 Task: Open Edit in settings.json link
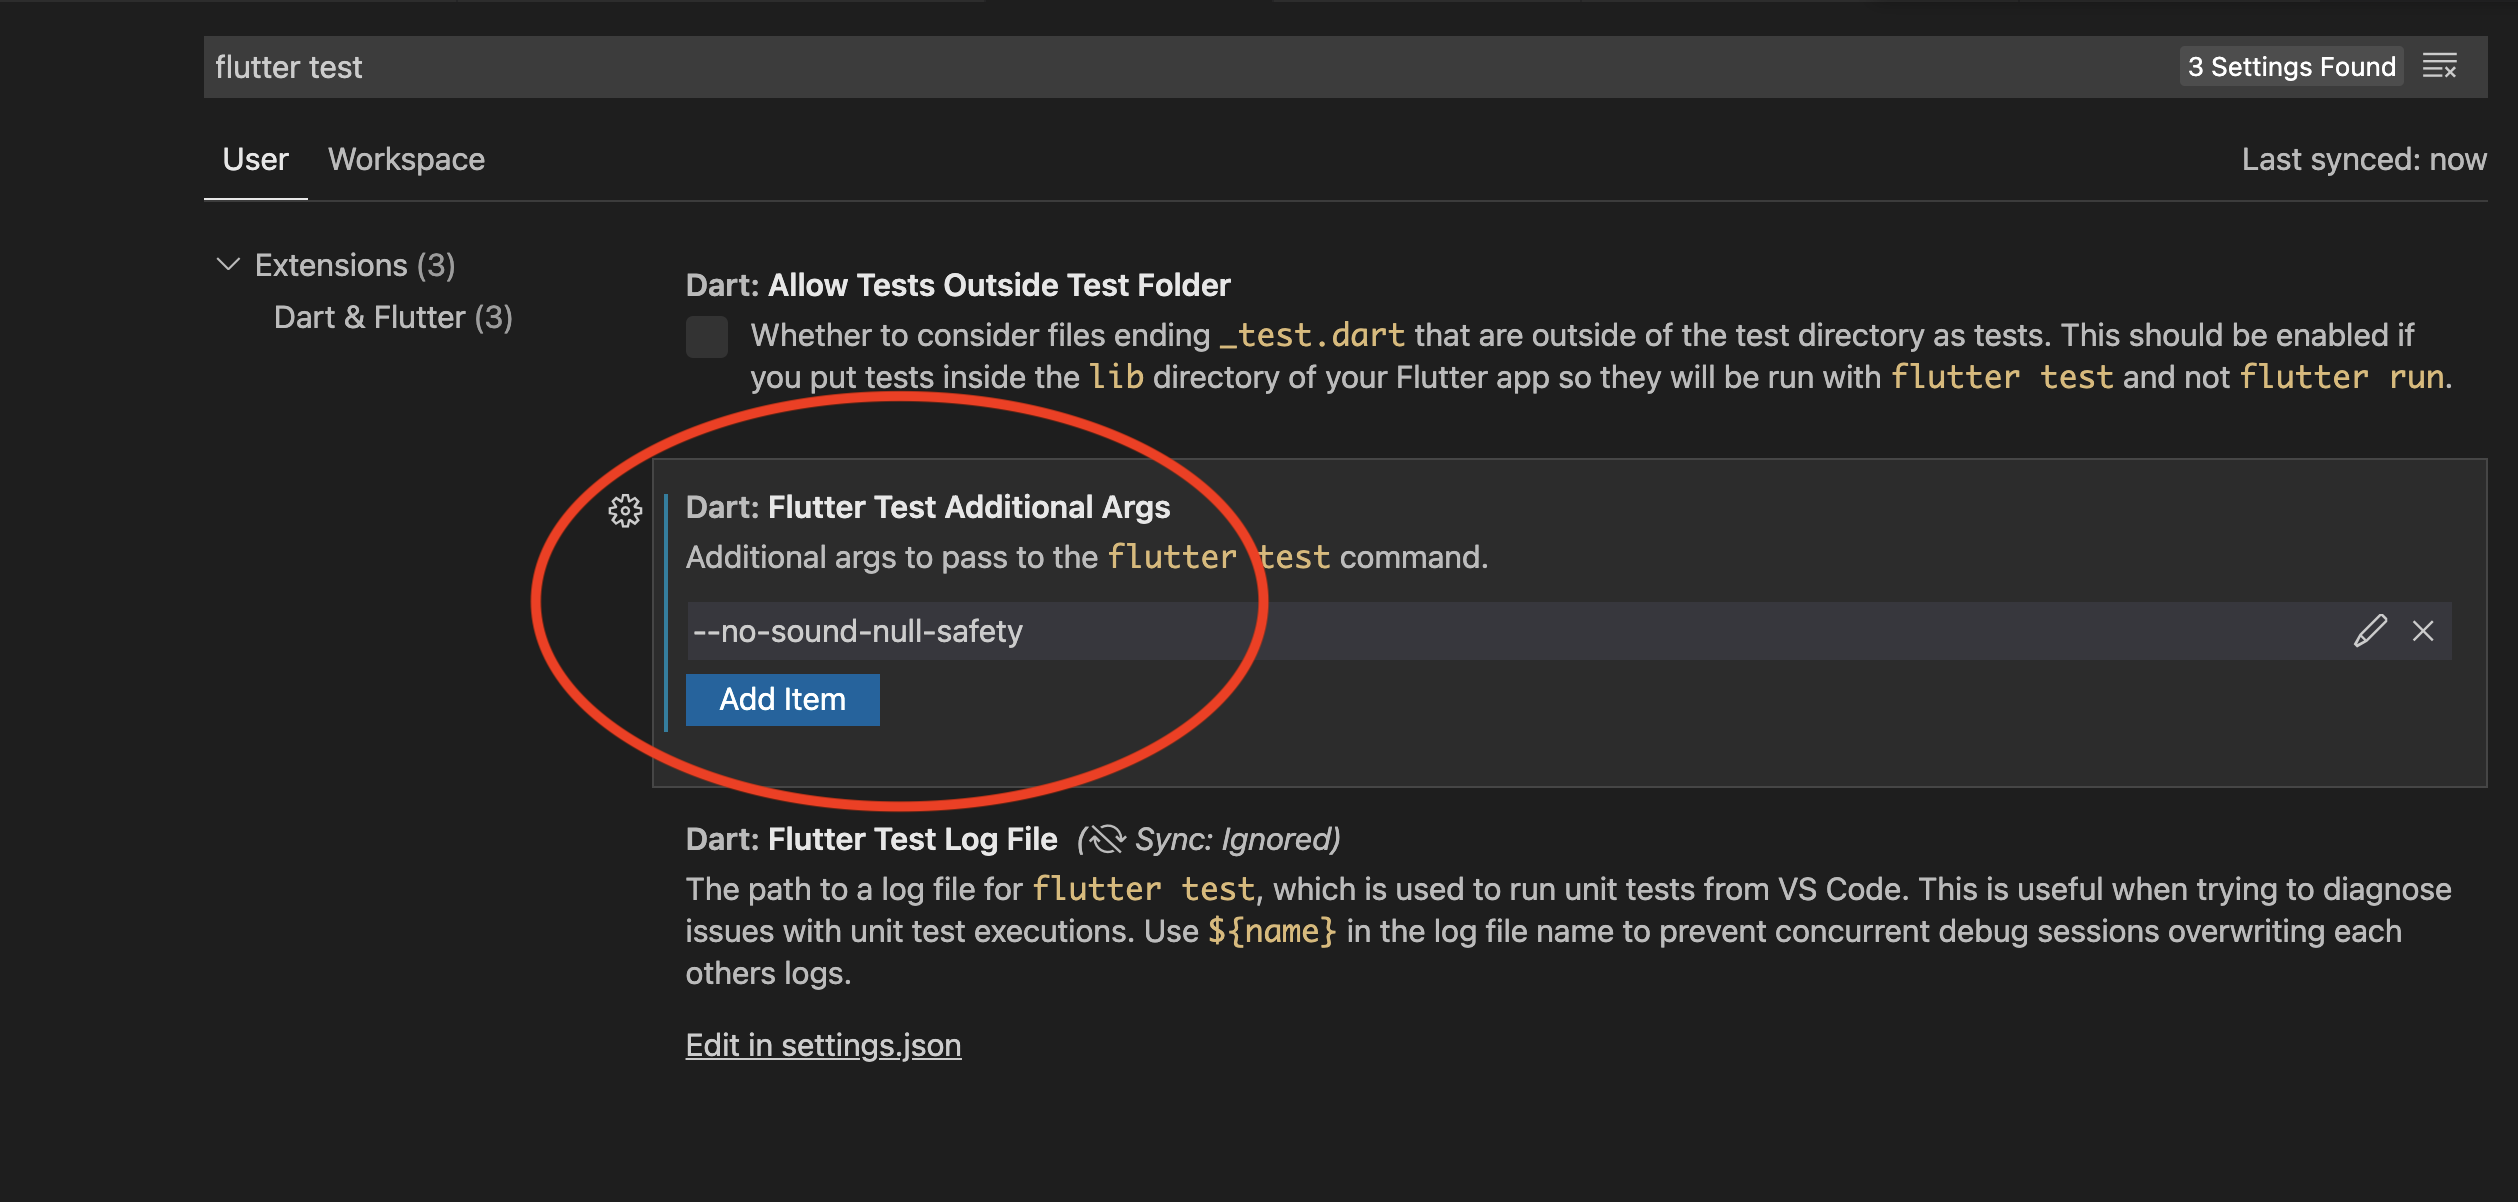823,1045
